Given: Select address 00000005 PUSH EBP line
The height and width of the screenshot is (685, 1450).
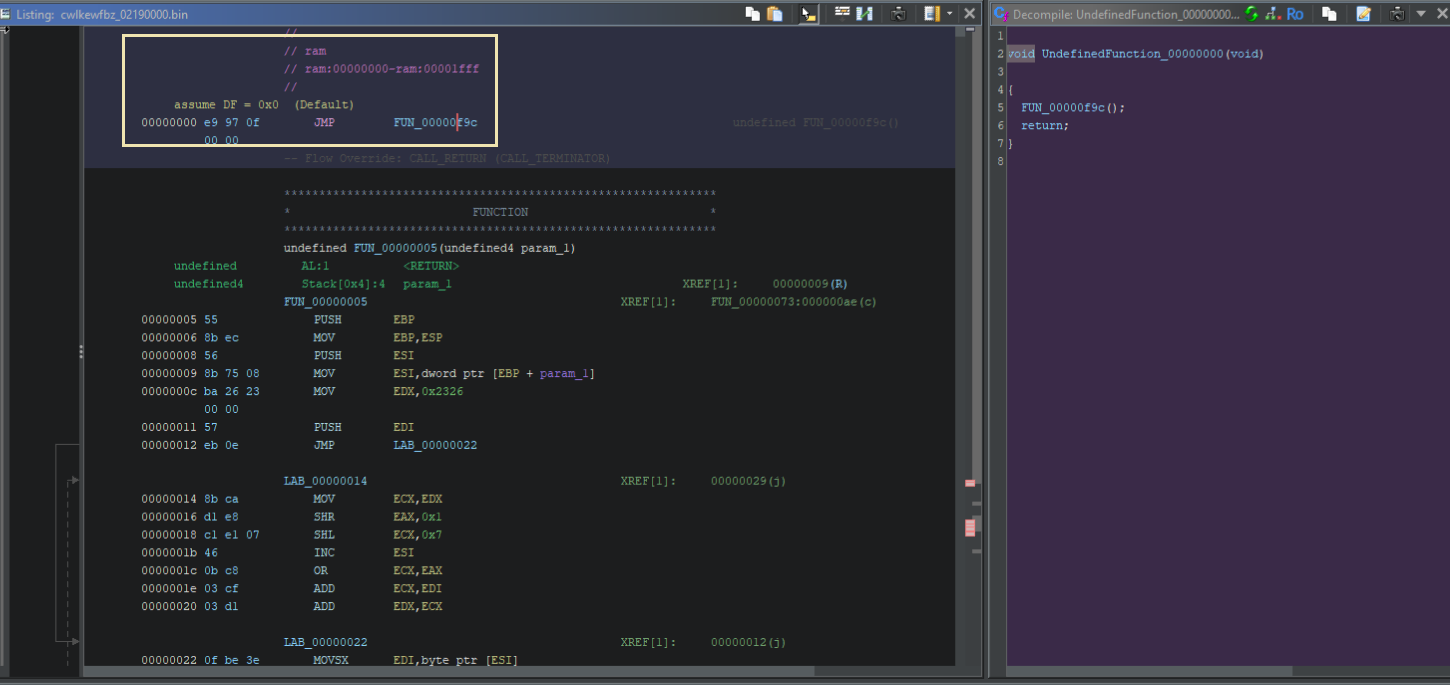Looking at the screenshot, I should pyautogui.click(x=279, y=320).
